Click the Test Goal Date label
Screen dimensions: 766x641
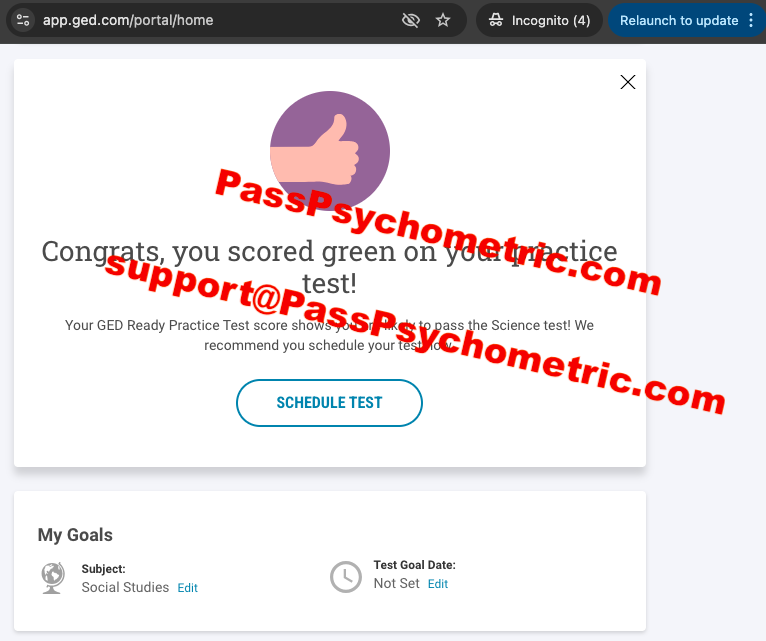click(x=415, y=565)
